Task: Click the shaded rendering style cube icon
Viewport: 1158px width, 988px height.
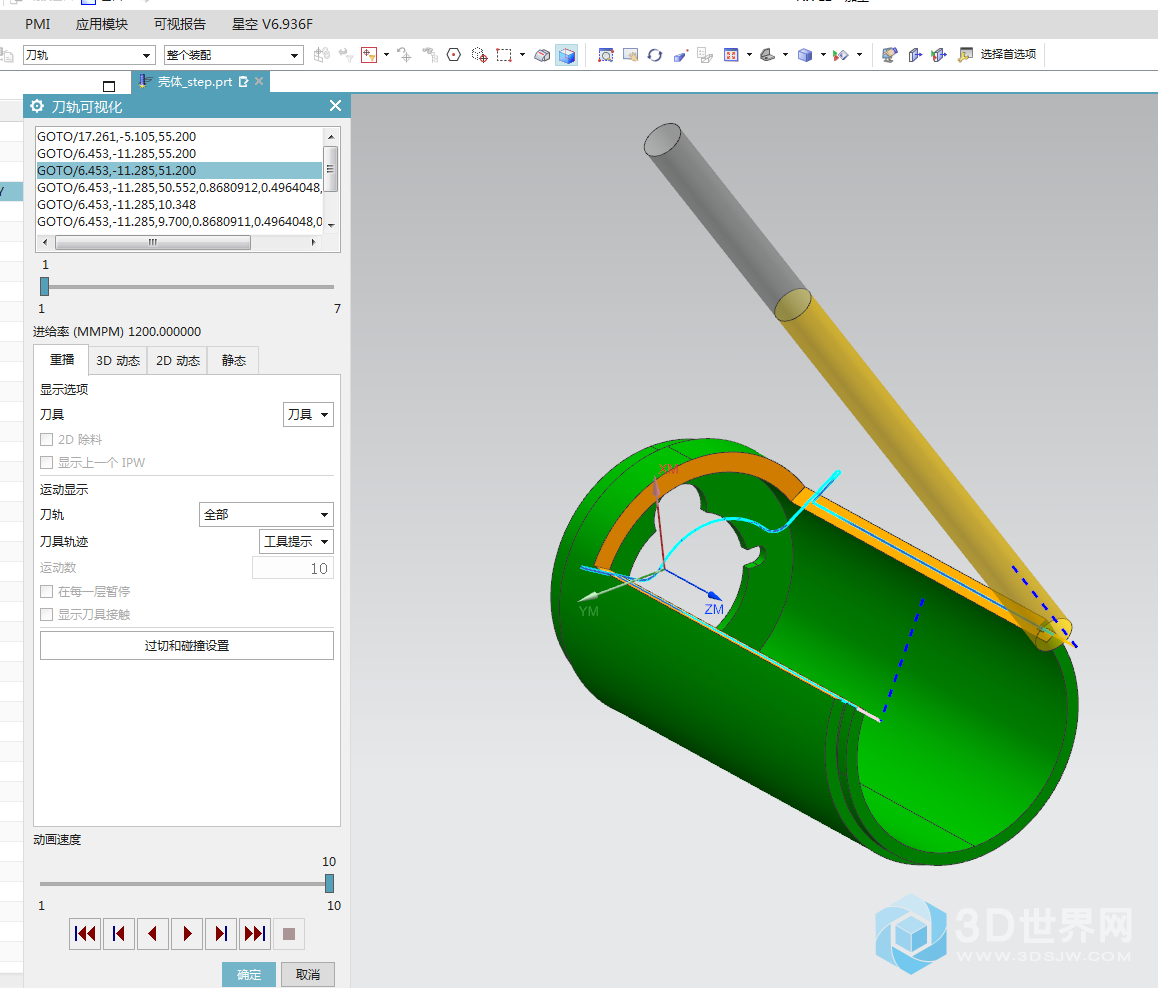Action: tap(805, 55)
